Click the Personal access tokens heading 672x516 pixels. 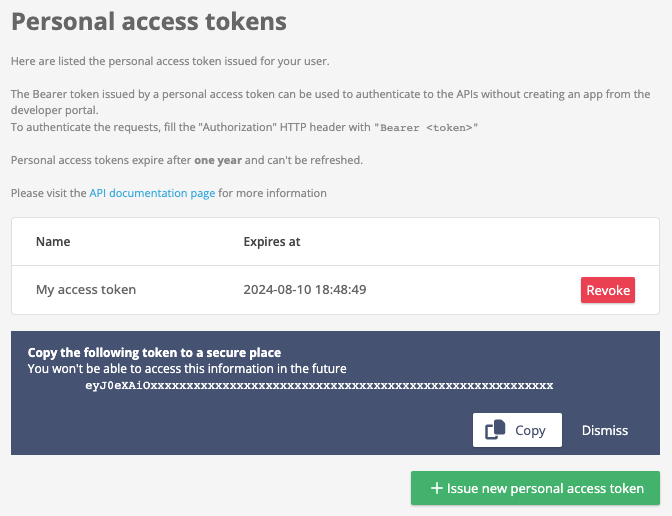(x=149, y=21)
